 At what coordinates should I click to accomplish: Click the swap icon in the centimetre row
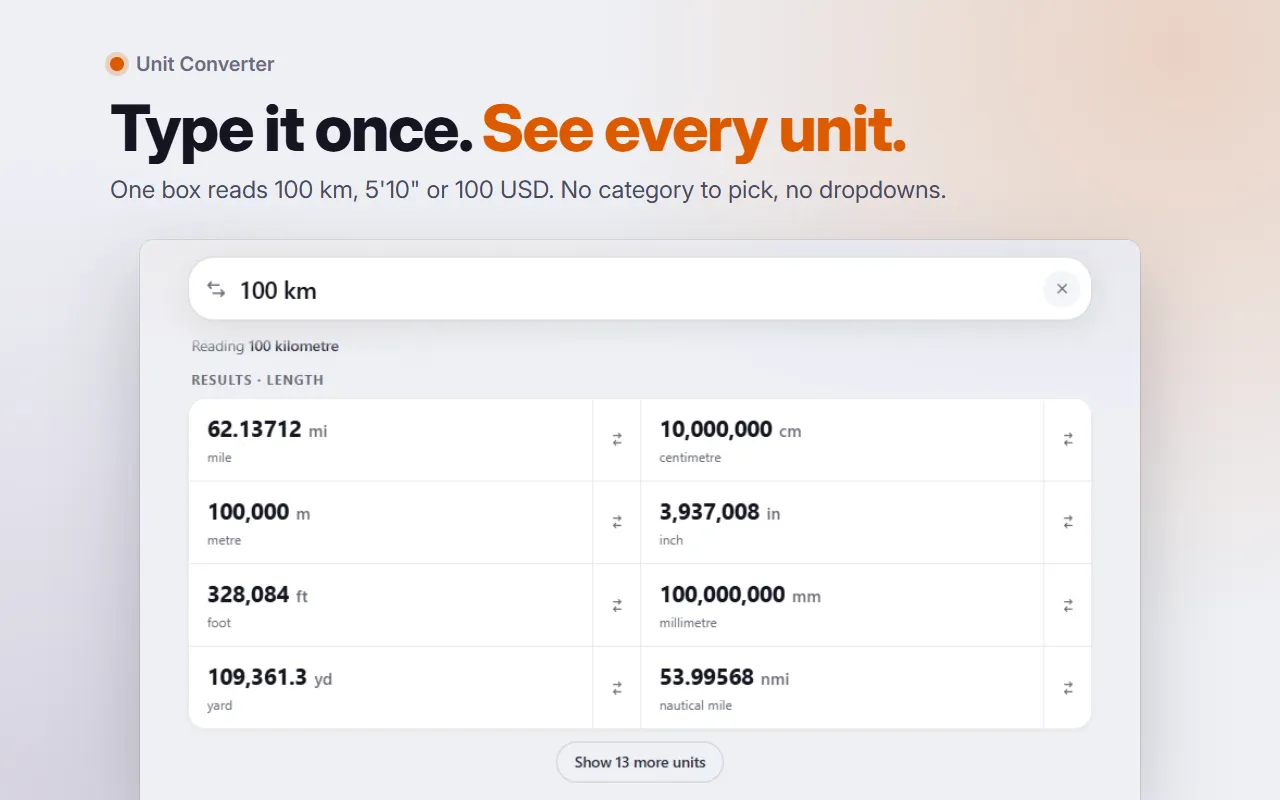(x=1068, y=439)
